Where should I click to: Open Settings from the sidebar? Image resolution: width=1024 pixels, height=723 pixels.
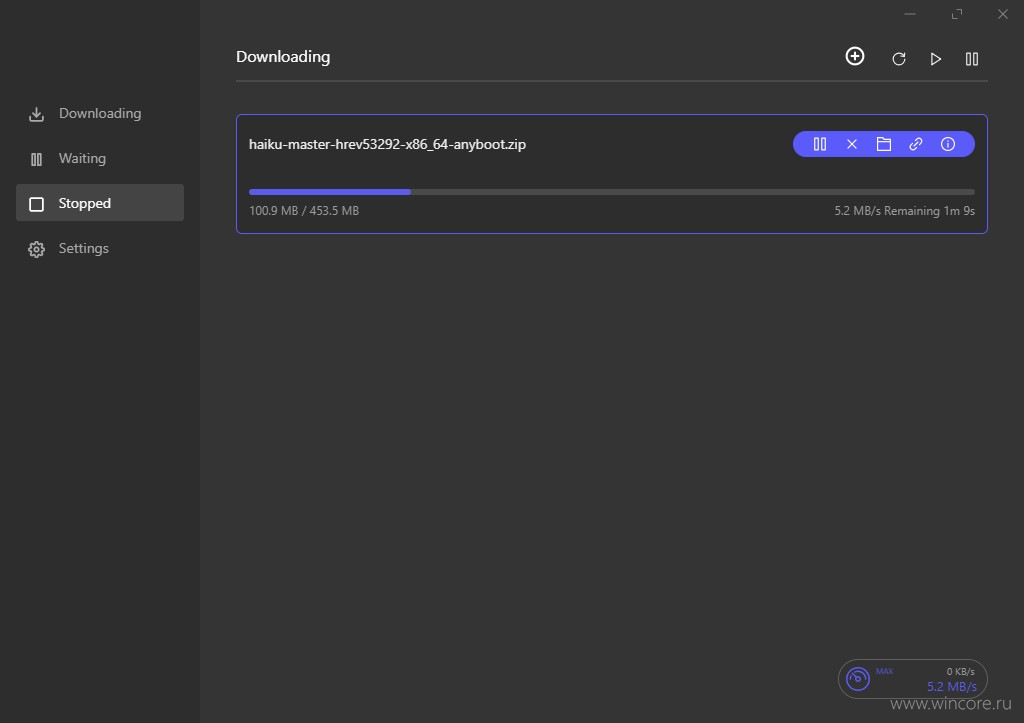tap(100, 248)
